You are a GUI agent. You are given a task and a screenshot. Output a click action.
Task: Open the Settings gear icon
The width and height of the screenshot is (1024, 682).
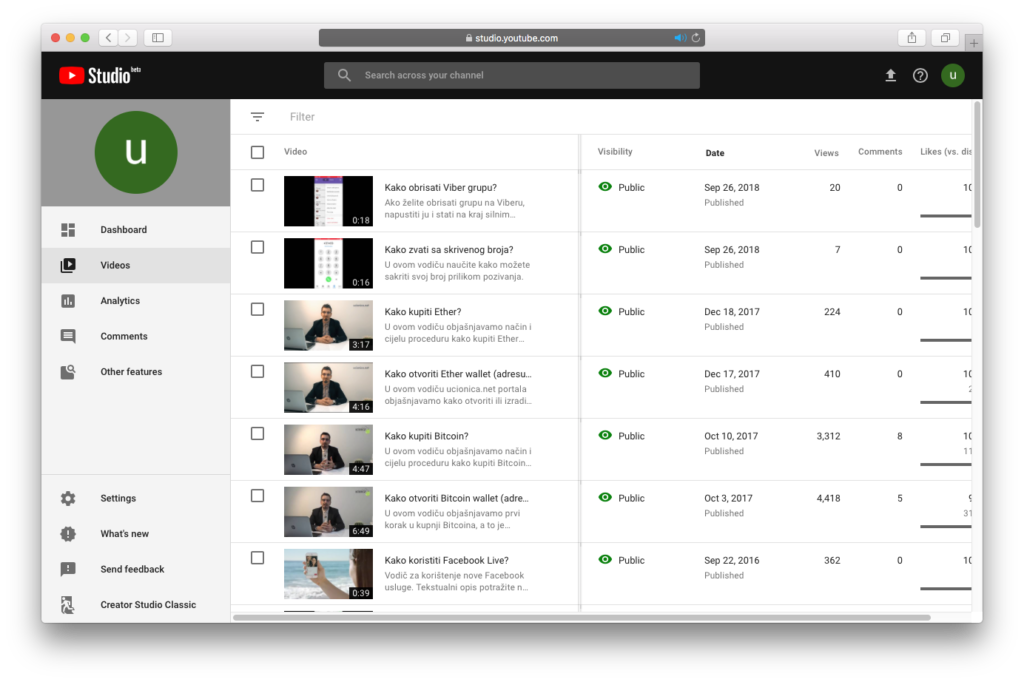click(68, 499)
